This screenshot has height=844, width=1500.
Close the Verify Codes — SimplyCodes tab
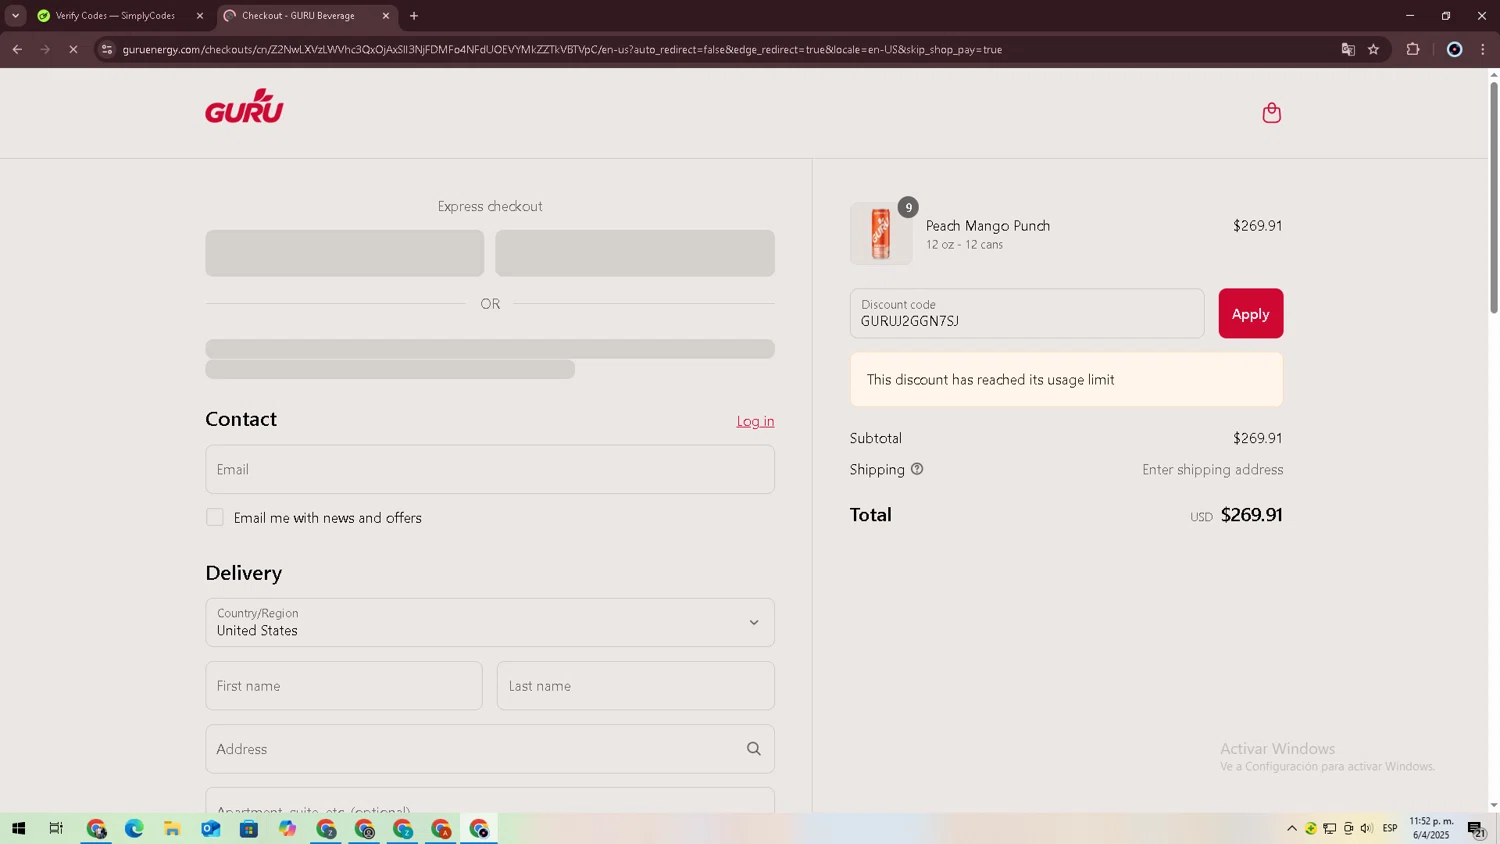200,16
